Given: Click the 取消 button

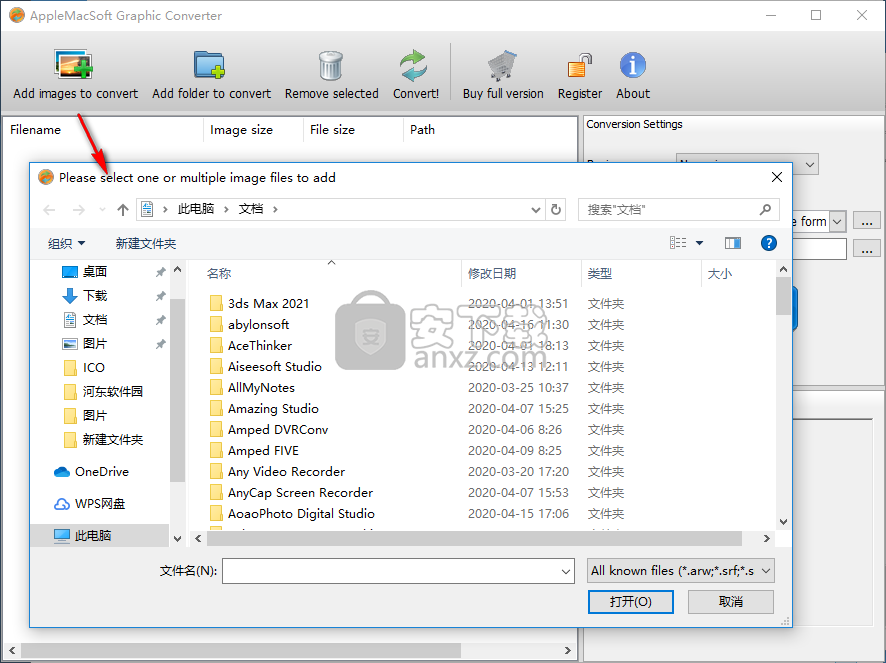Looking at the screenshot, I should (731, 602).
